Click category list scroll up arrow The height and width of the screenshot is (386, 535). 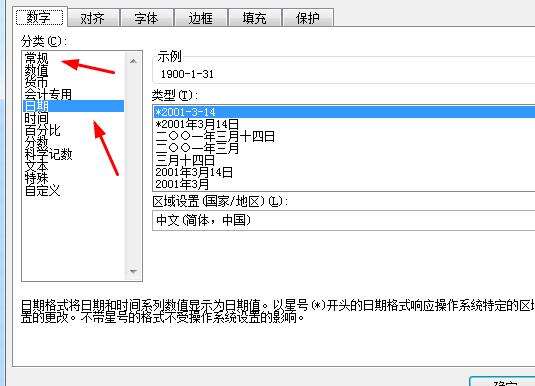tap(133, 61)
